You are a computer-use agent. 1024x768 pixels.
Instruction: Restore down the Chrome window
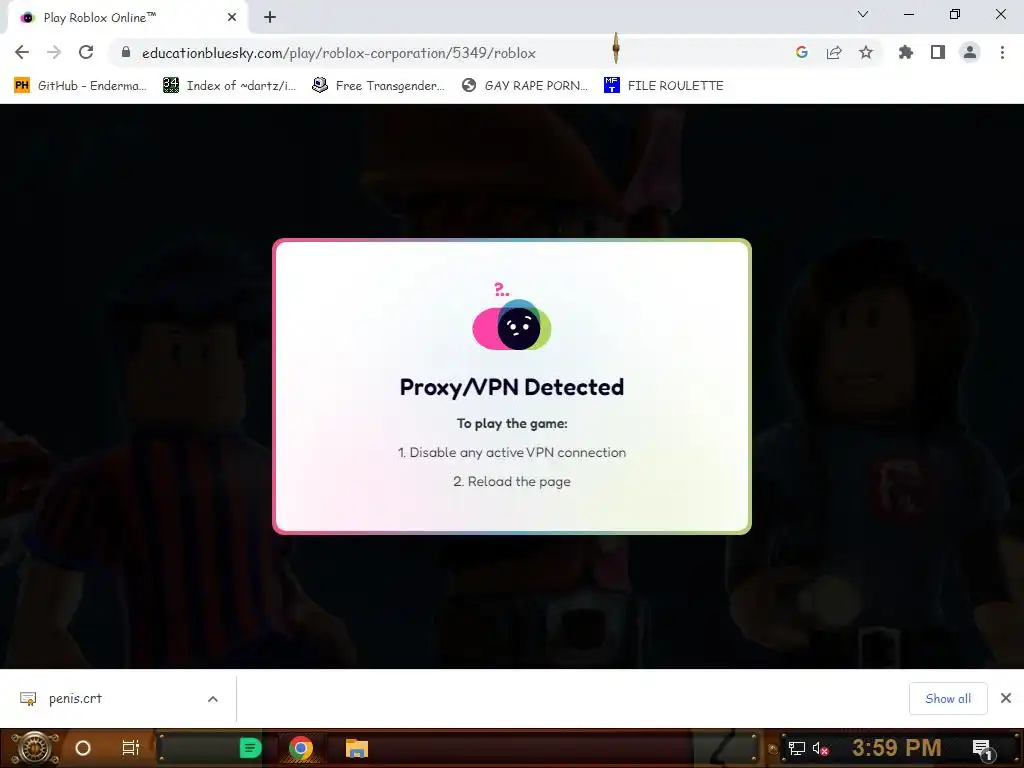pos(955,14)
